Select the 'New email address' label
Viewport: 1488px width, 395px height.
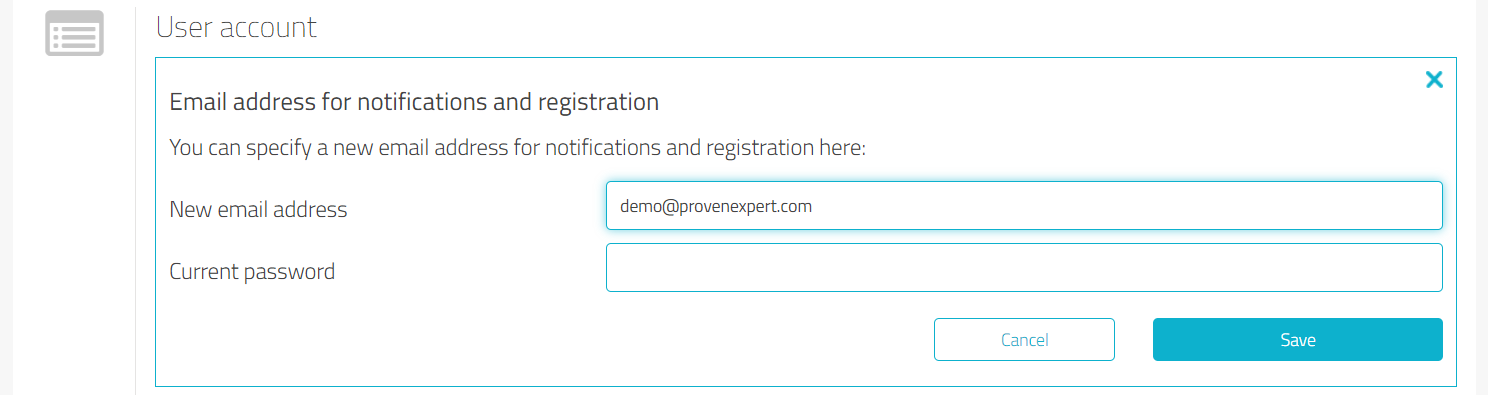tap(258, 210)
